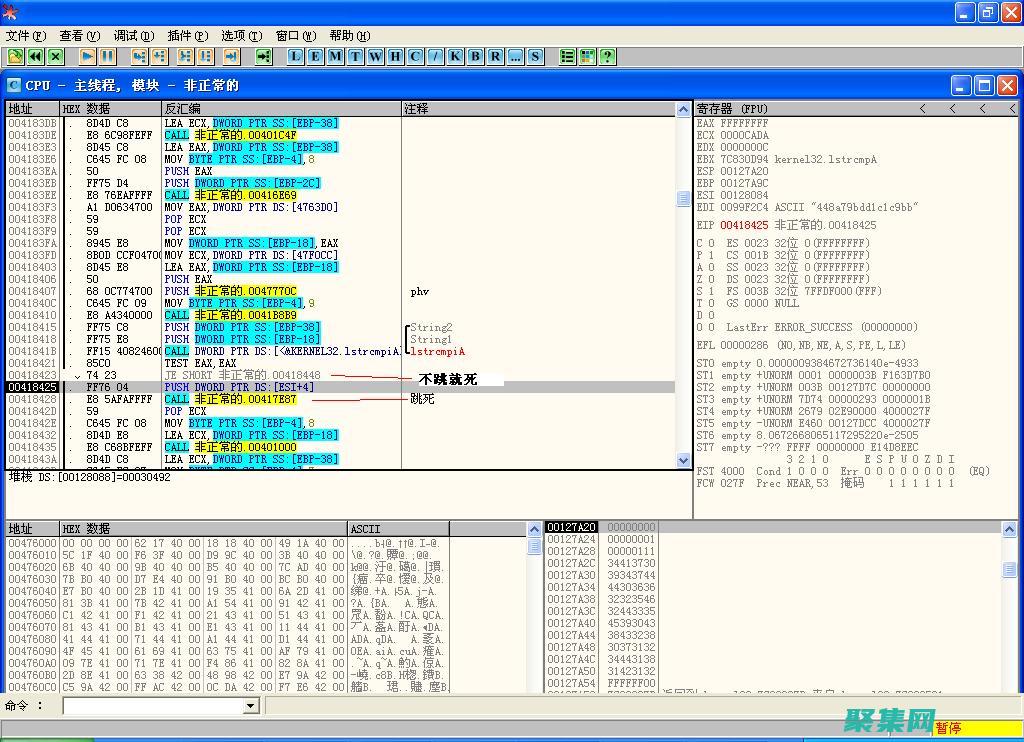Viewport: 1024px width, 742px height.
Task: Open the 调试 (Debug) menu
Action: pos(133,35)
